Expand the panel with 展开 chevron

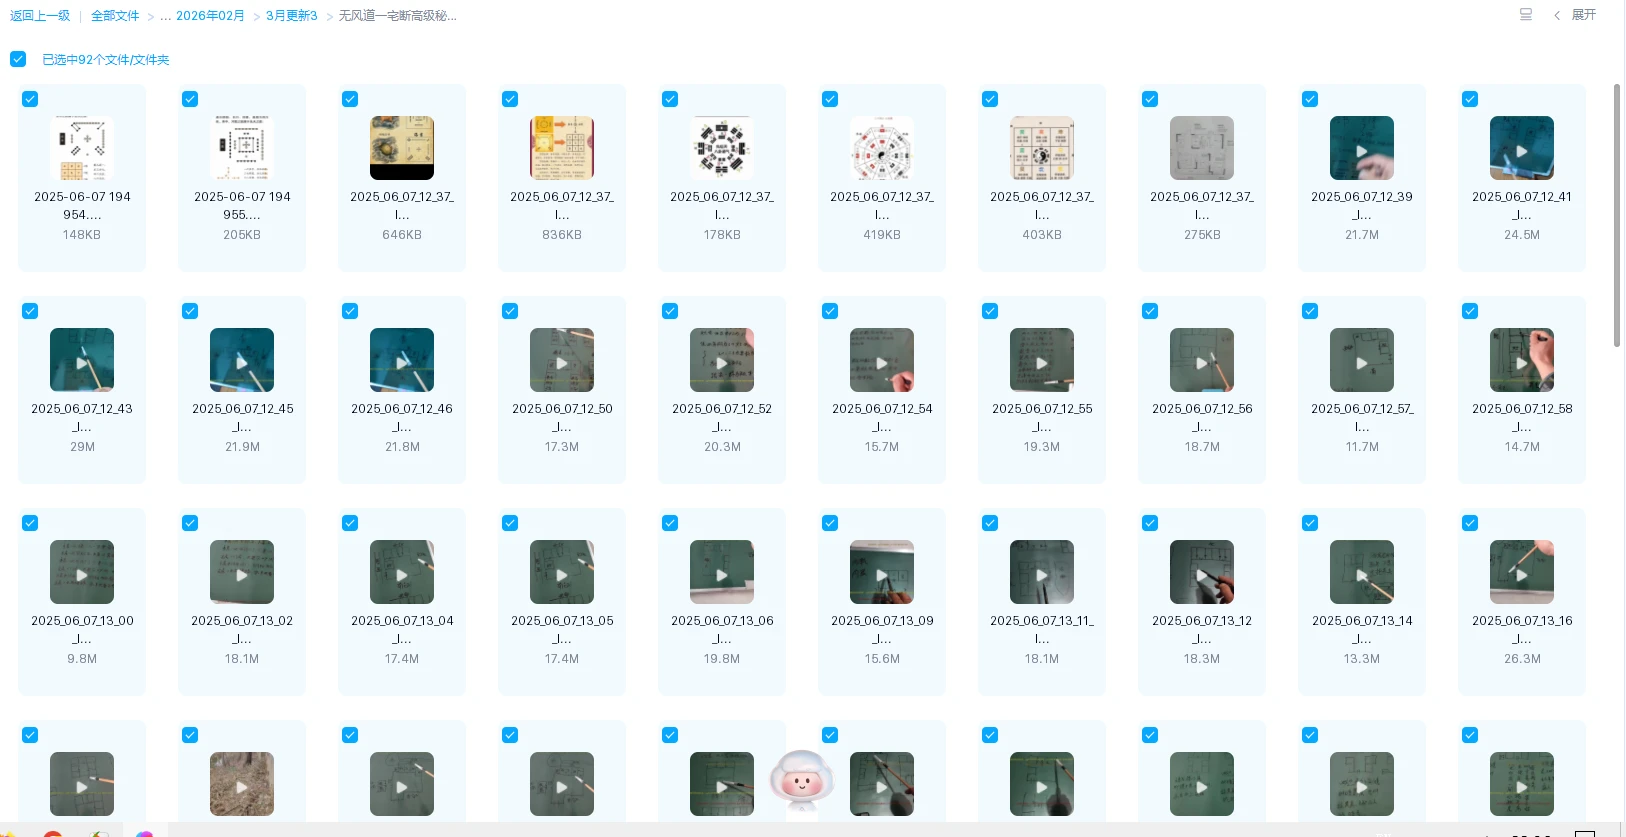click(1575, 15)
